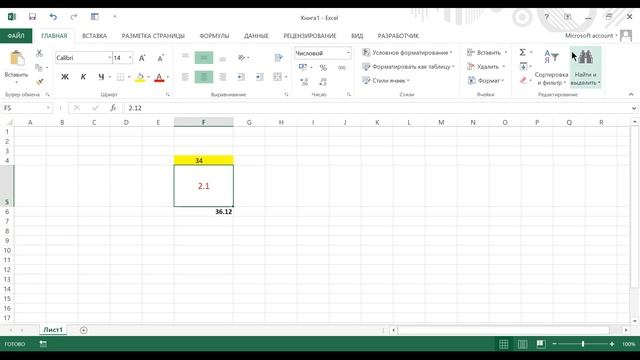640x360 pixels.
Task: Click the AutoSum sigma icon
Action: pyautogui.click(x=522, y=52)
